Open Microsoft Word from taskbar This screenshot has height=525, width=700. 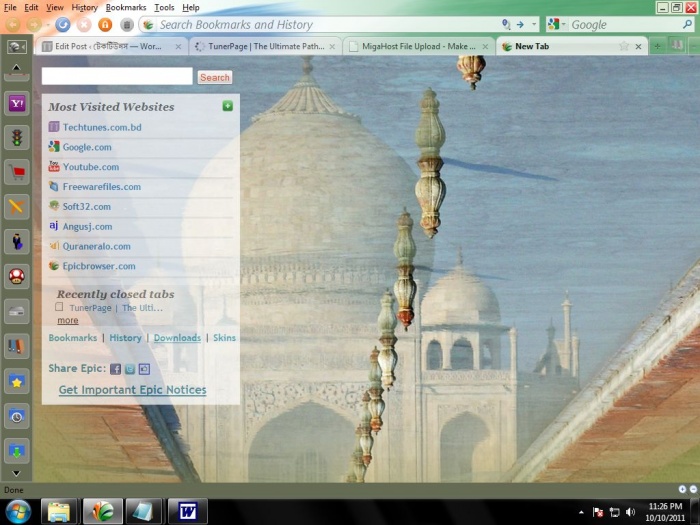tap(188, 512)
